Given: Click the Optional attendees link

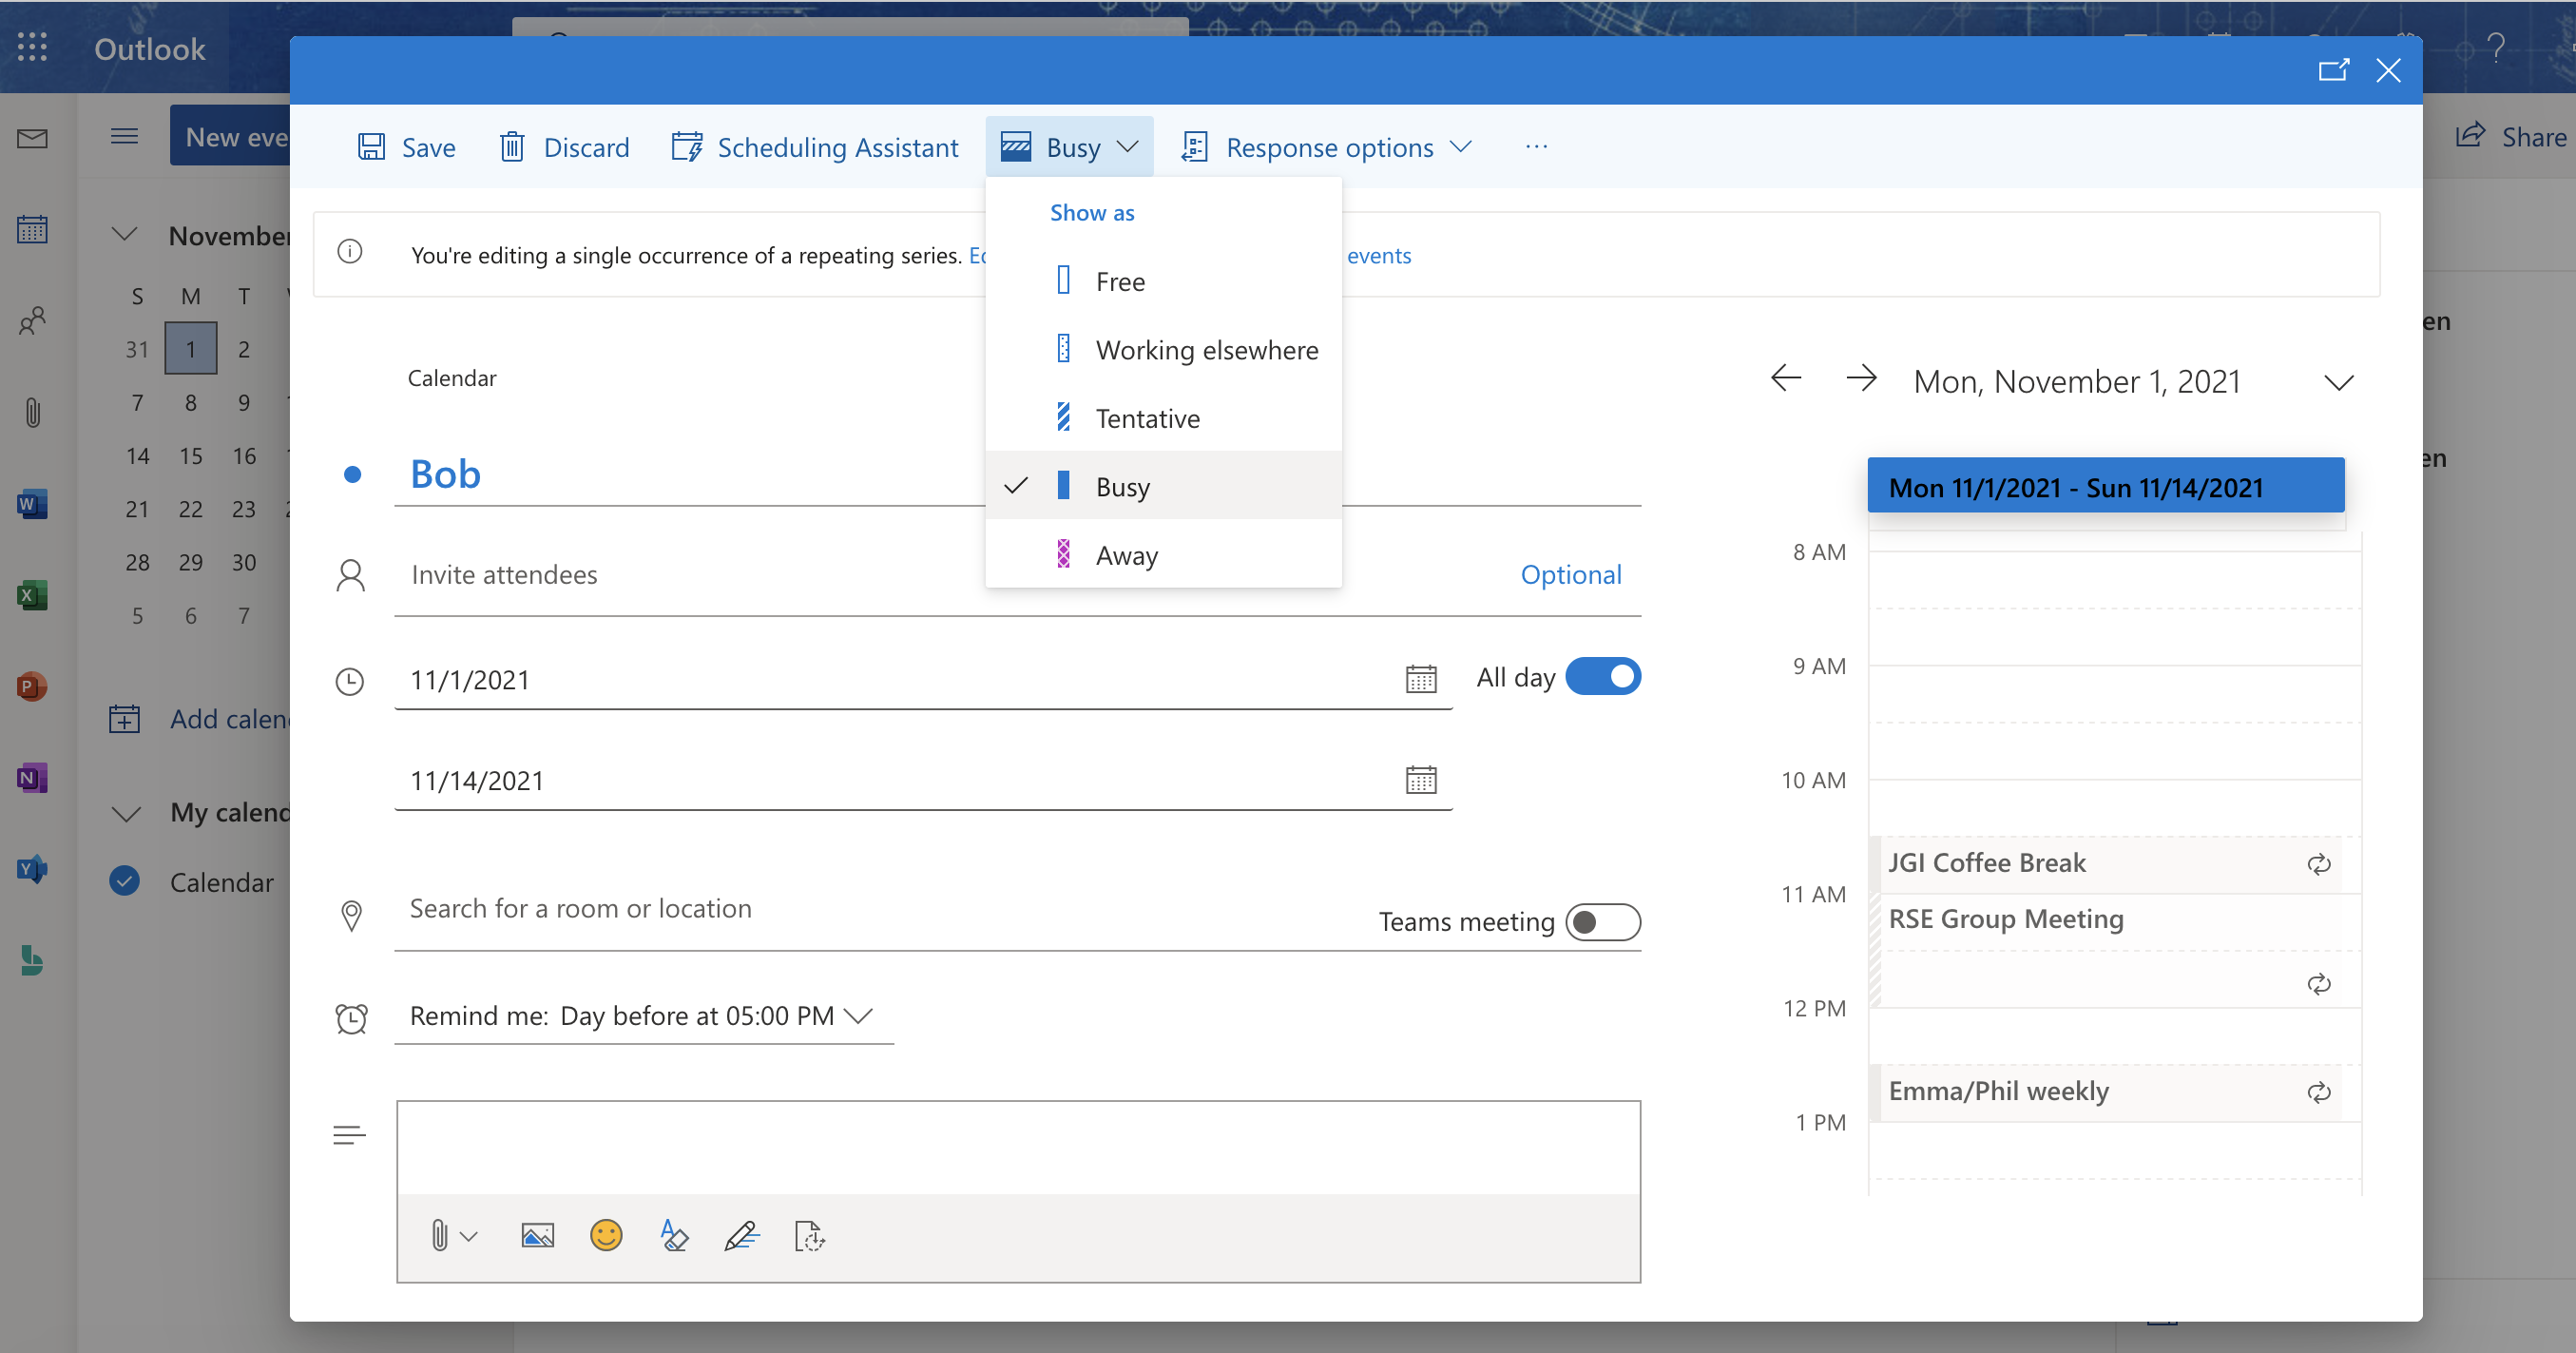Looking at the screenshot, I should 1569,572.
